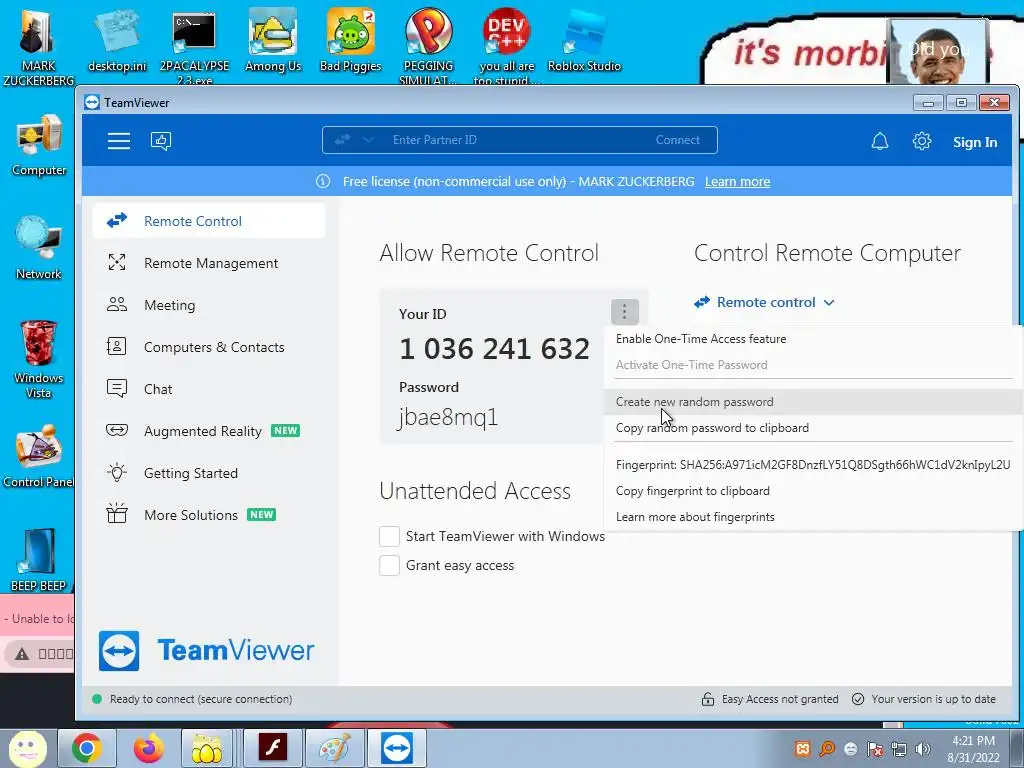Open the Remote Management section
Viewport: 1024px width, 768px height.
coord(209,263)
